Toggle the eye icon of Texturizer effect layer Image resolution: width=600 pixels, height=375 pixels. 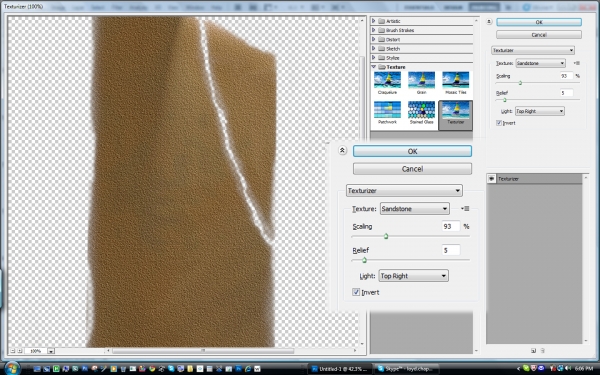pos(491,179)
